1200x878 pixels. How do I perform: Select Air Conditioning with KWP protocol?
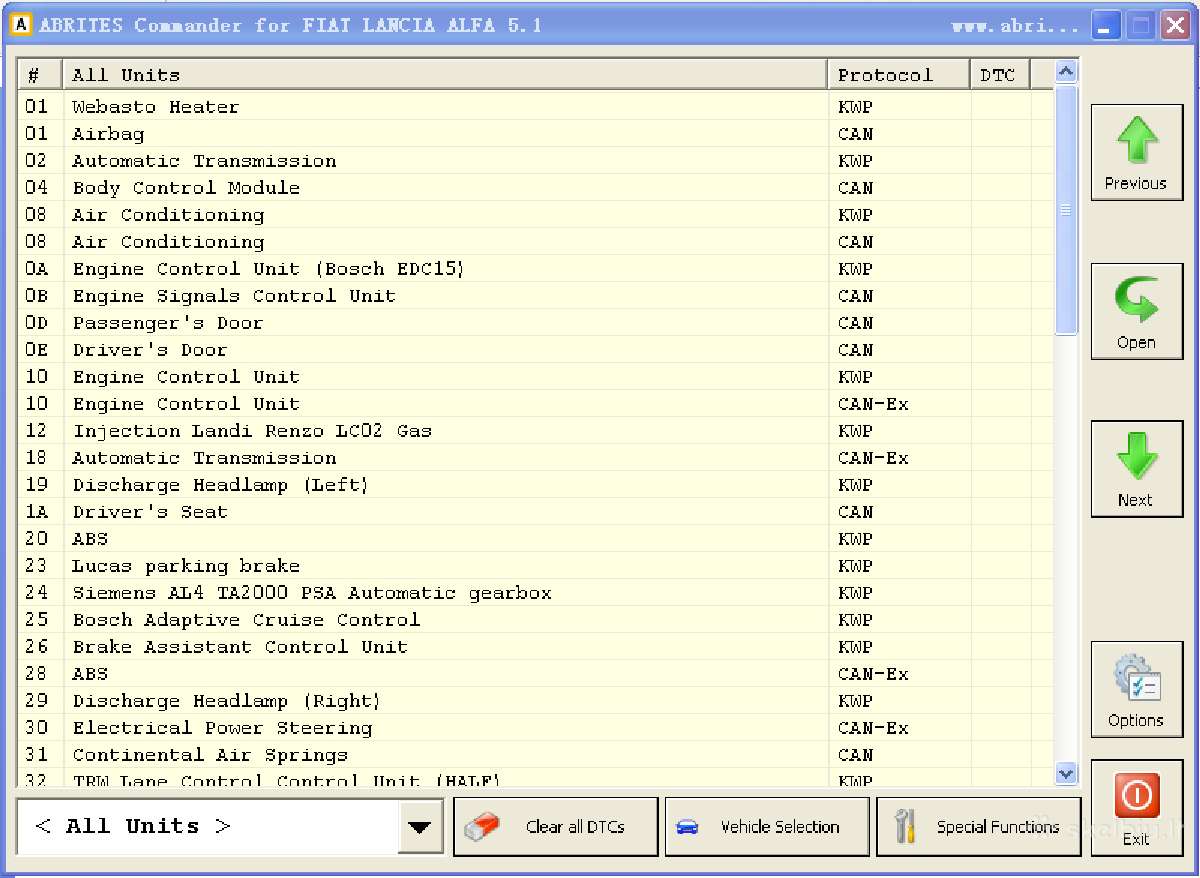click(x=536, y=215)
